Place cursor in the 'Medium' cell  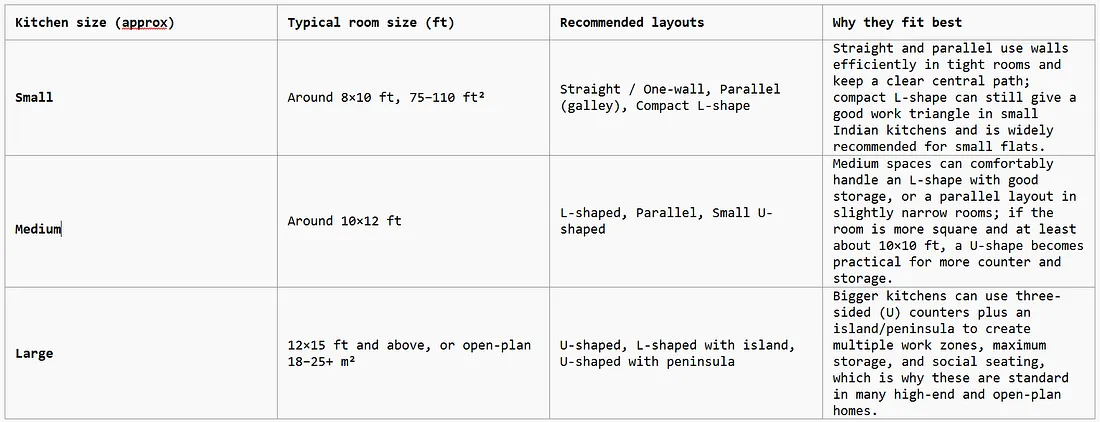click(140, 221)
